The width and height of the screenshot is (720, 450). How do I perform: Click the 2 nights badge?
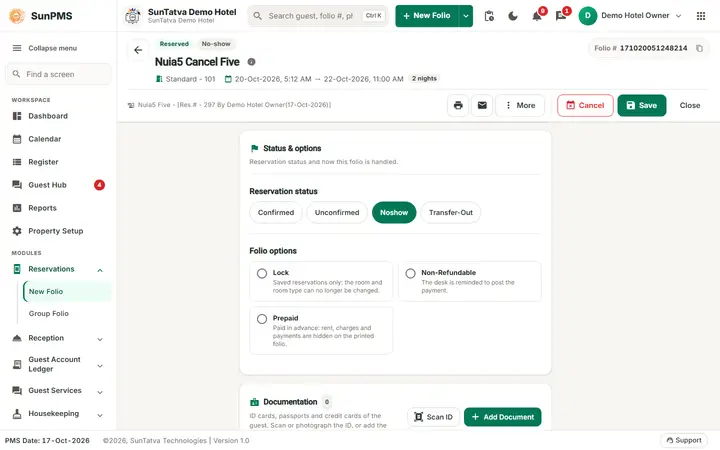(424, 79)
